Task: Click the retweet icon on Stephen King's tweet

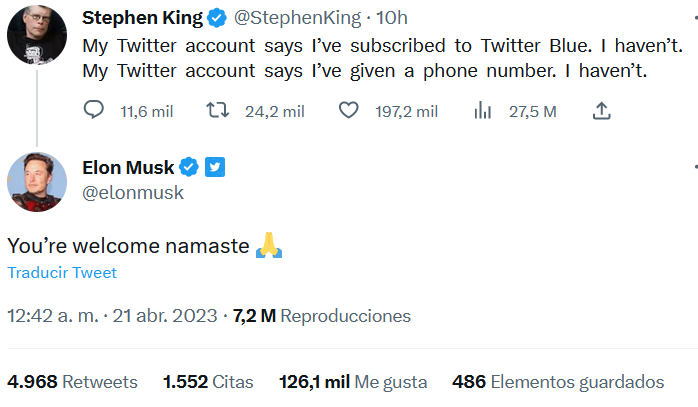Action: [x=216, y=111]
